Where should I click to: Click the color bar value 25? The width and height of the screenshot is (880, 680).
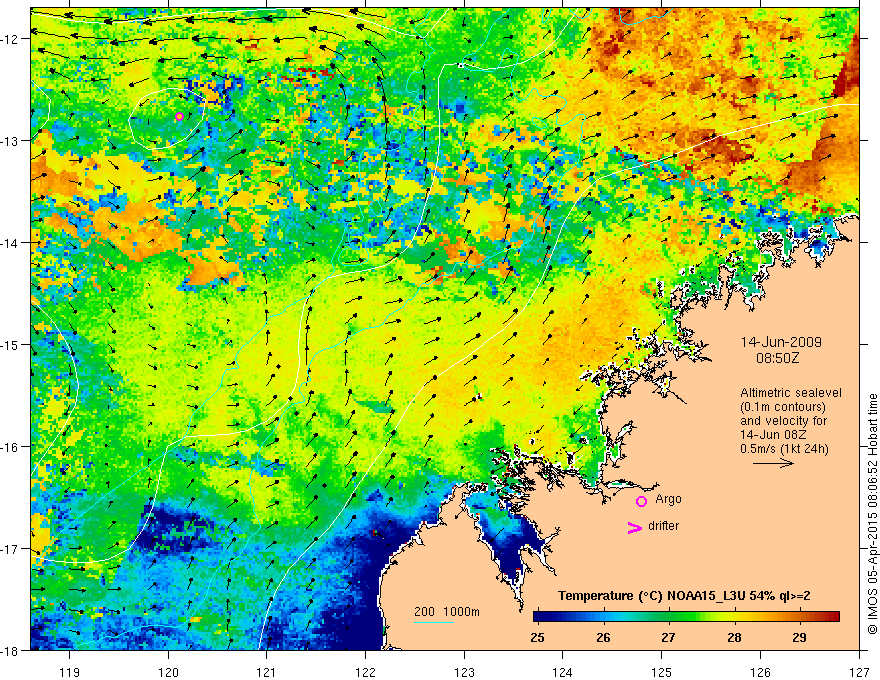[537, 637]
